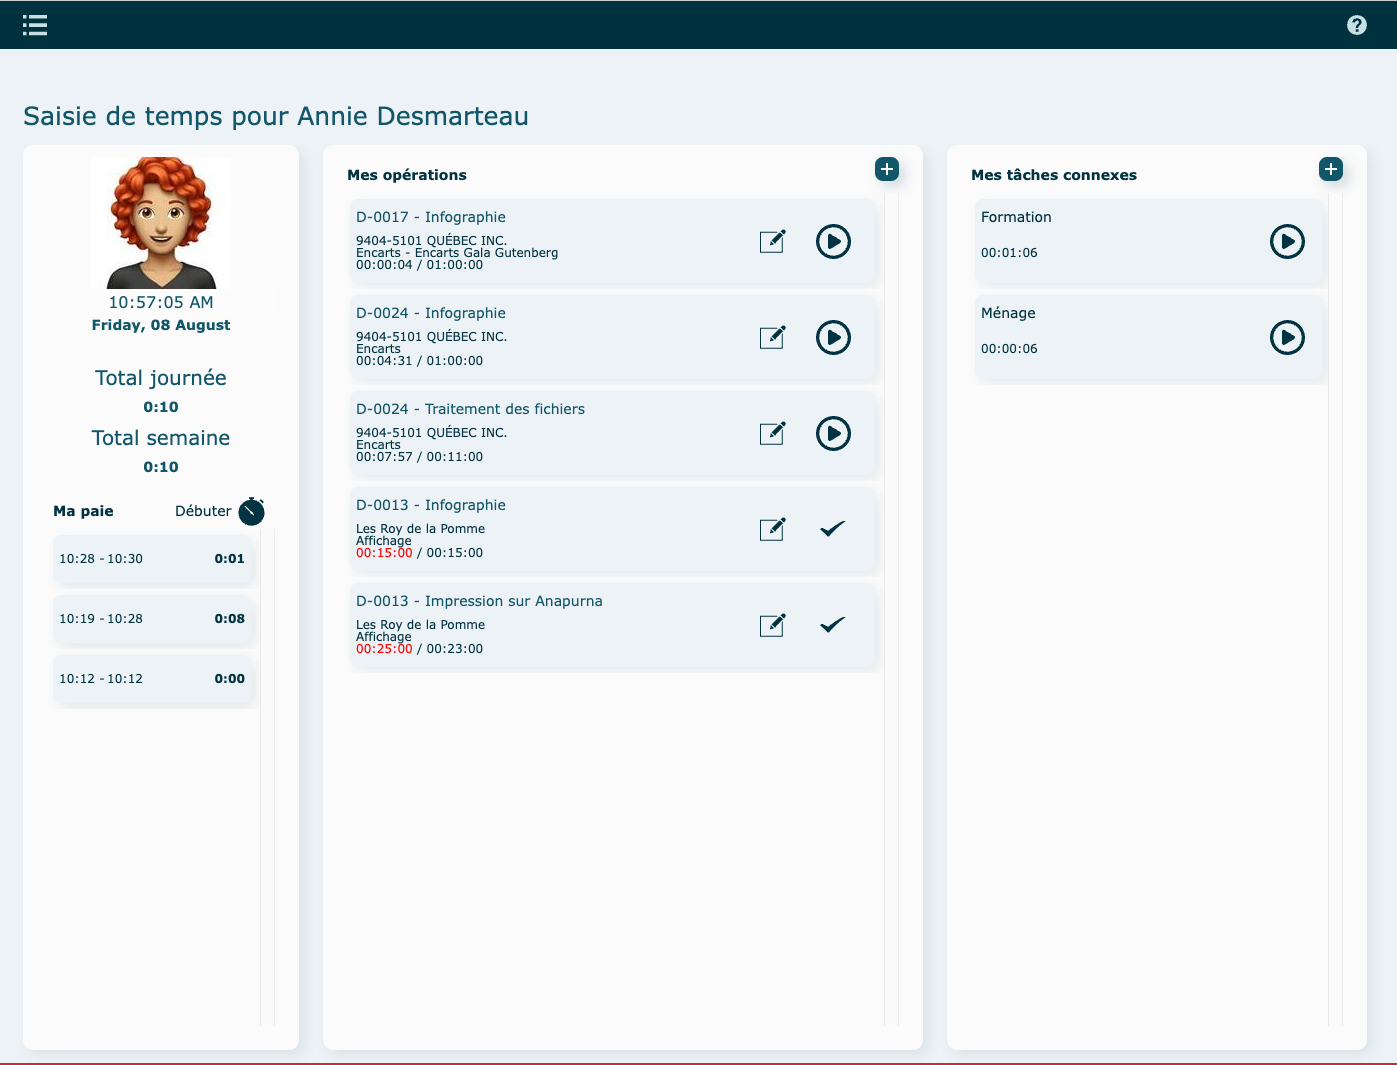Click checkmark on Impression sur Anapurna
1397x1065 pixels.
832,625
